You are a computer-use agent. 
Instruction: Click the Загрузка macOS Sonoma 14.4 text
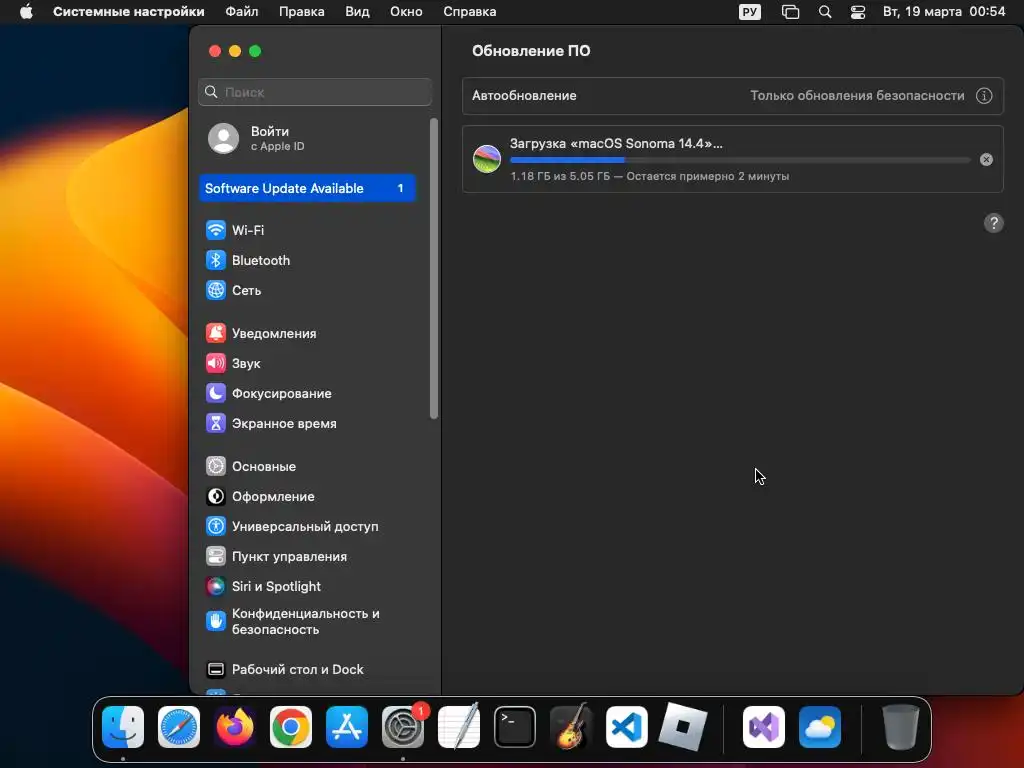[616, 144]
